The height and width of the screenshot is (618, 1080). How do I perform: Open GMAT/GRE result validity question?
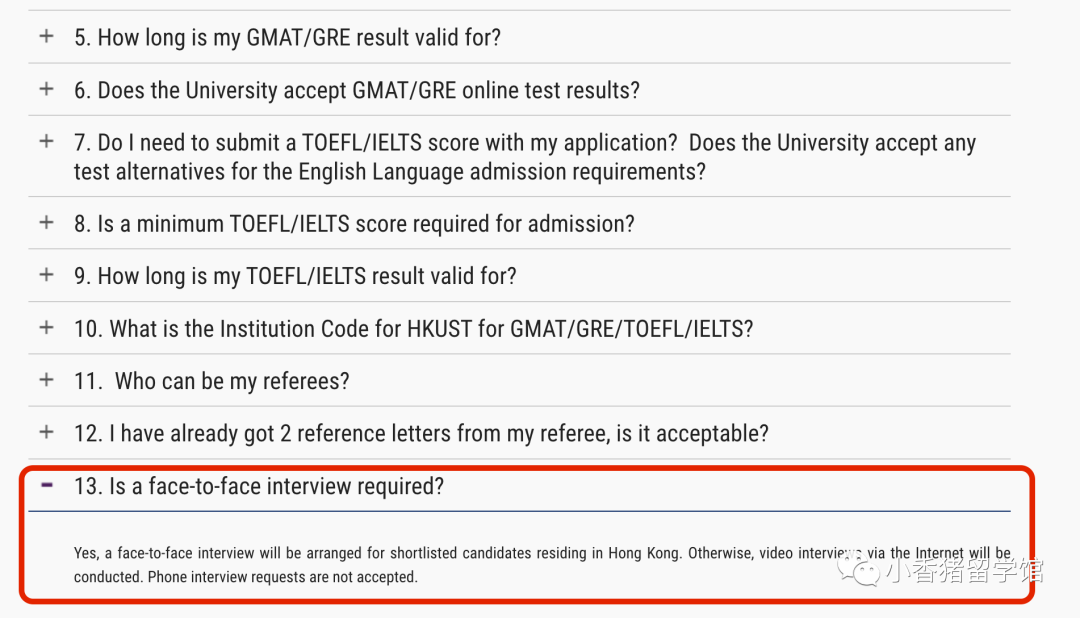[287, 38]
